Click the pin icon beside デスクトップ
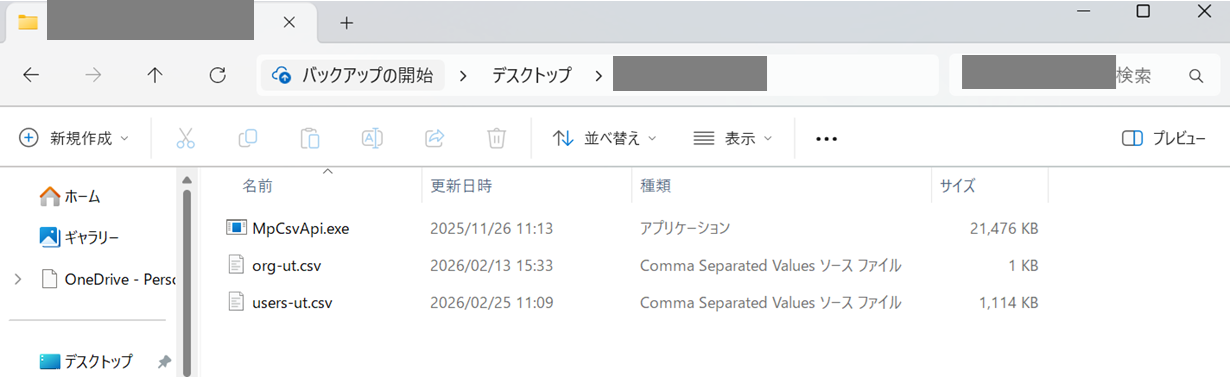The width and height of the screenshot is (1230, 377). [x=165, y=362]
